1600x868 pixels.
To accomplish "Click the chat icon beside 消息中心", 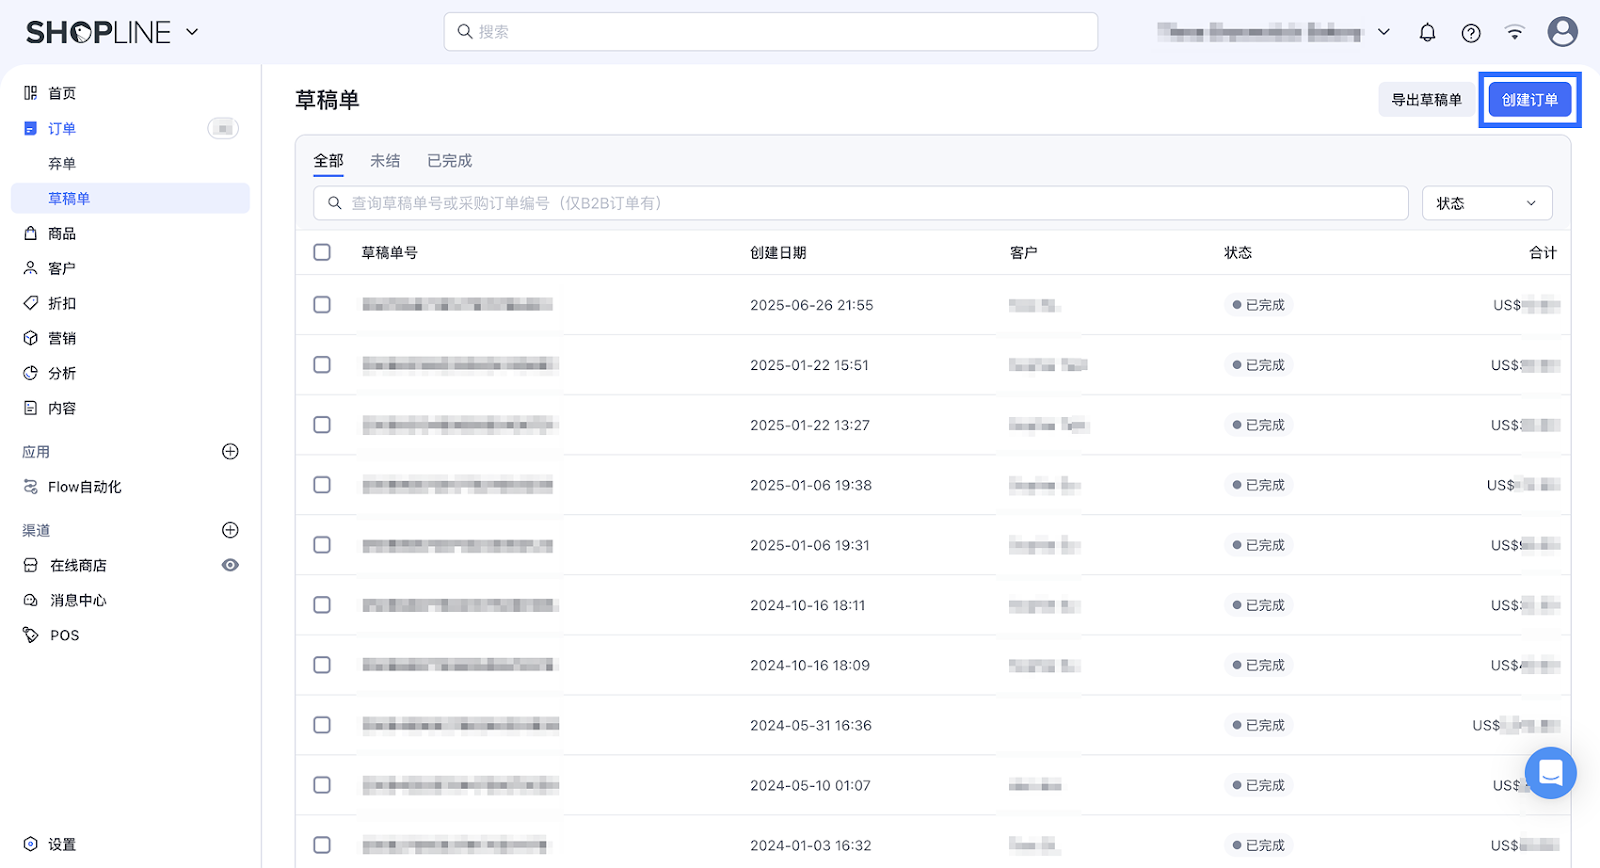I will [31, 600].
